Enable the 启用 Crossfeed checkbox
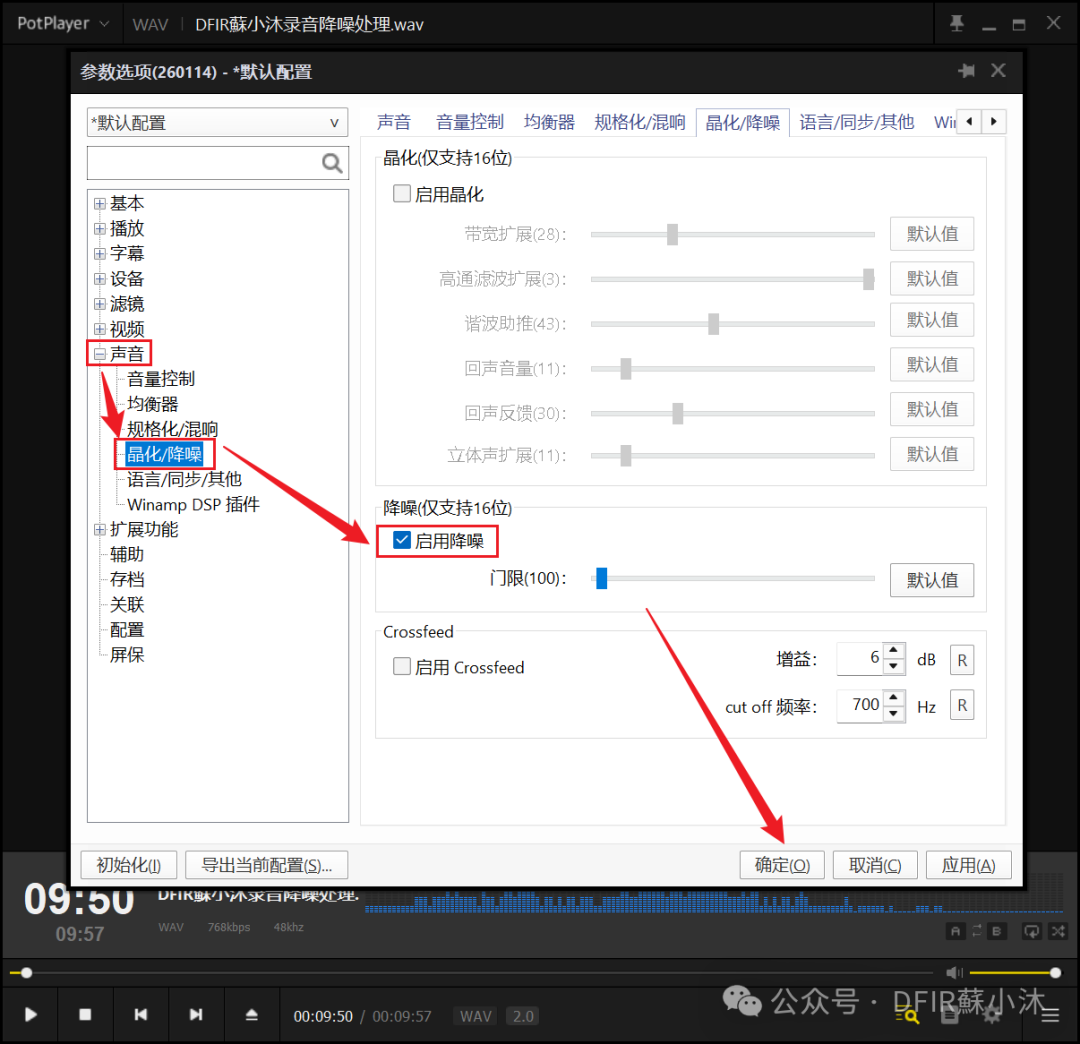Screen dimensions: 1080x1044 pyautogui.click(x=402, y=667)
